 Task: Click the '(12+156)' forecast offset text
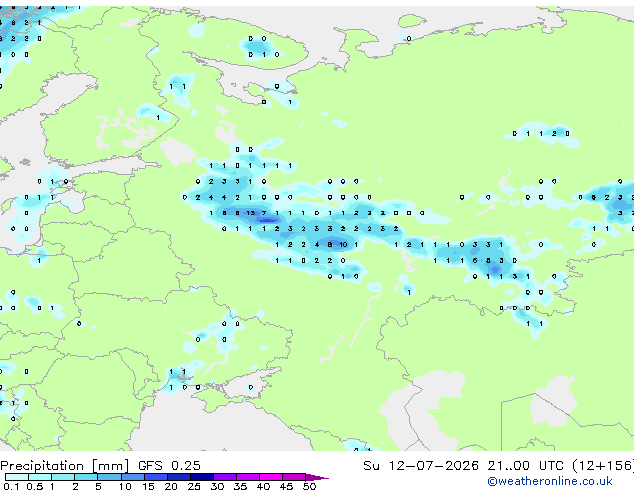click(602, 466)
